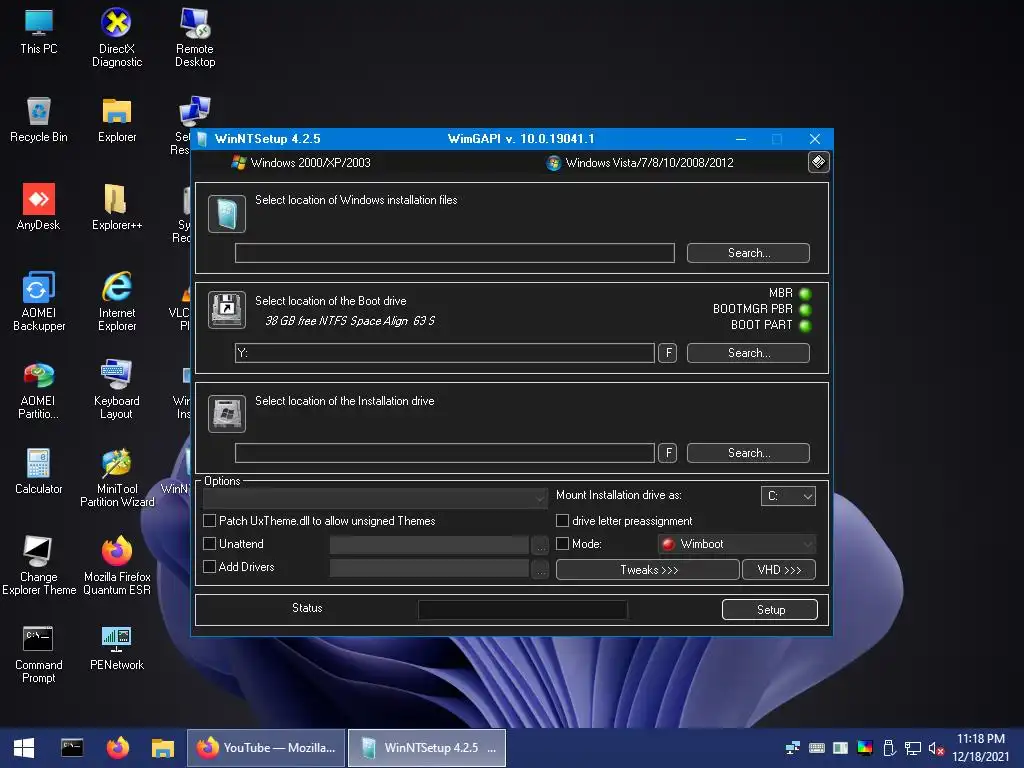
Task: Open Command Prompt desktop shortcut
Action: pos(39,654)
